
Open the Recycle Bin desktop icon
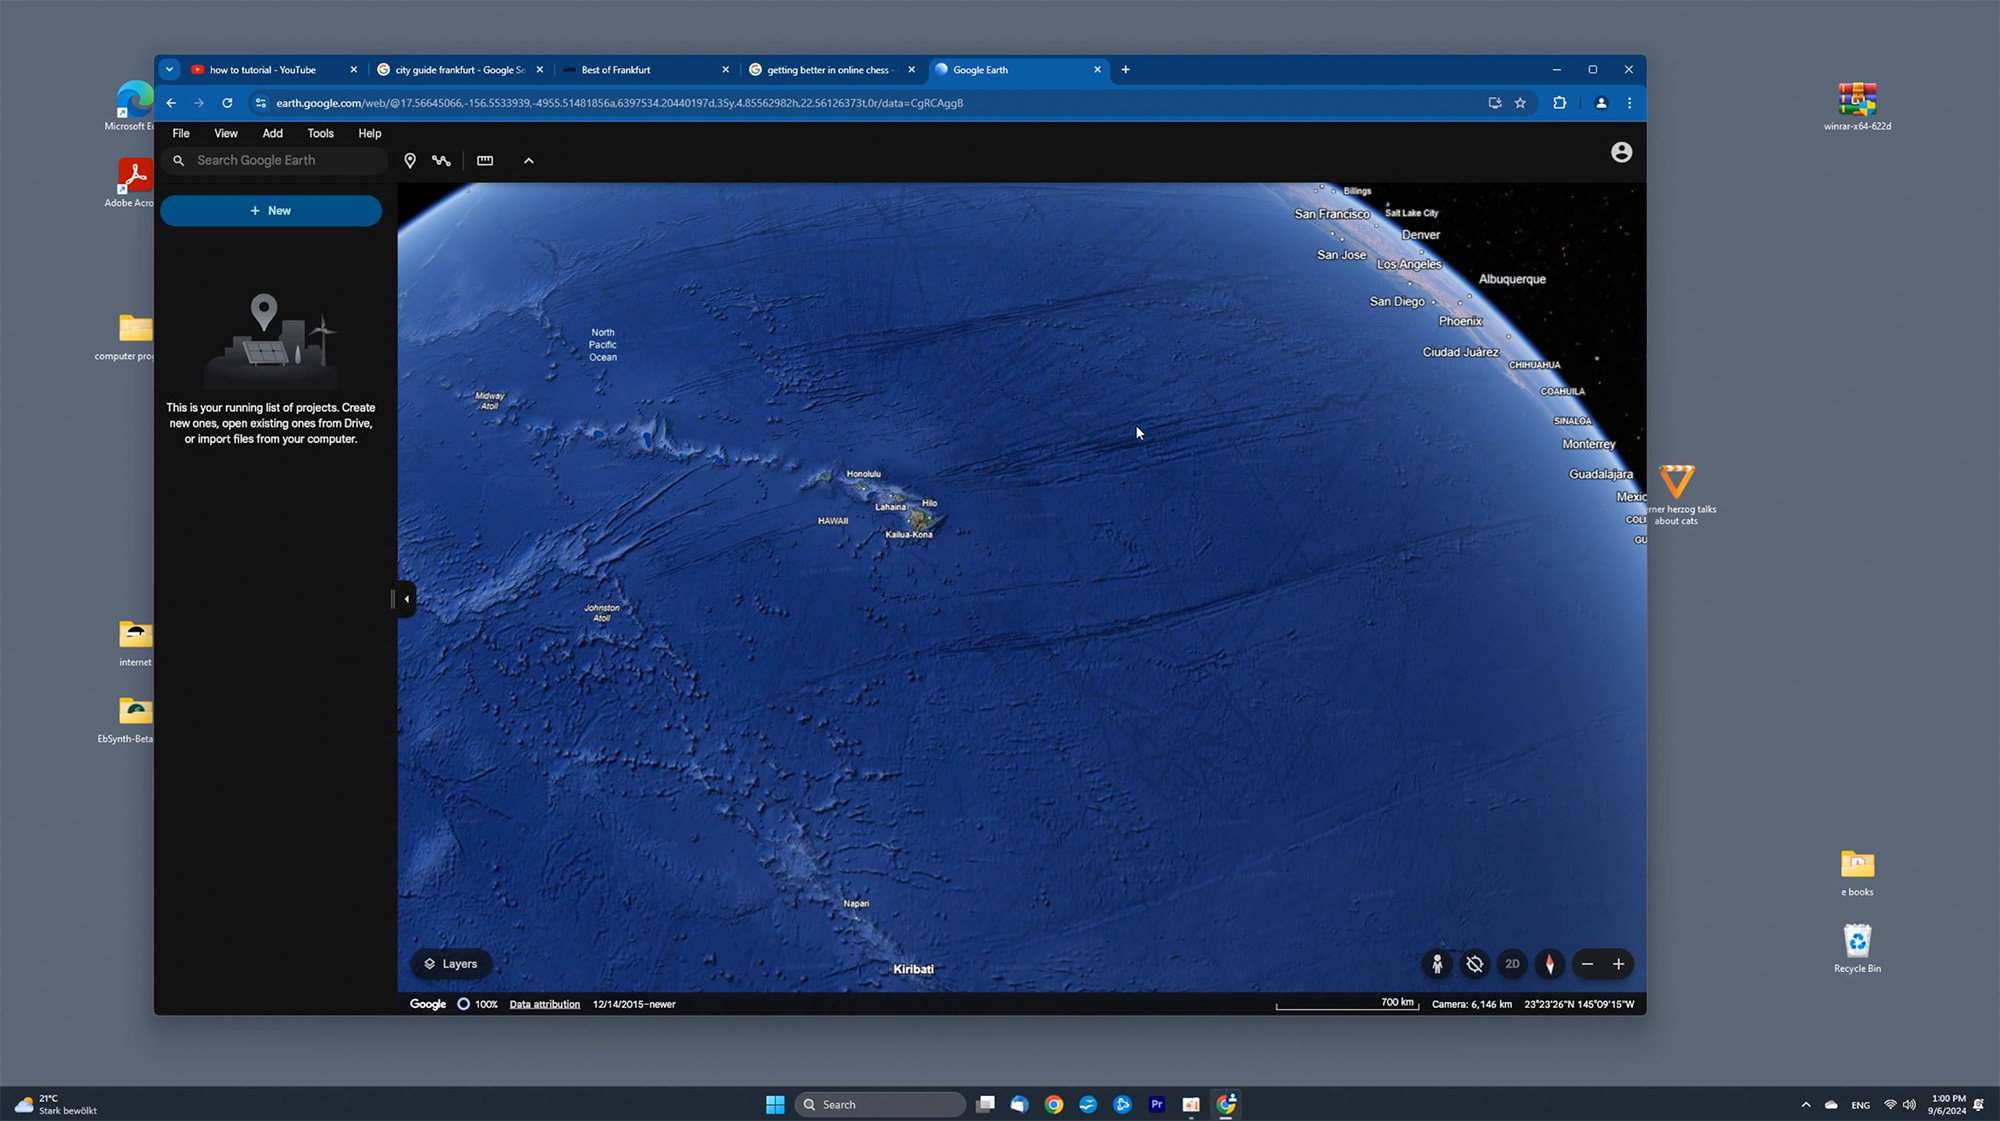coord(1857,948)
